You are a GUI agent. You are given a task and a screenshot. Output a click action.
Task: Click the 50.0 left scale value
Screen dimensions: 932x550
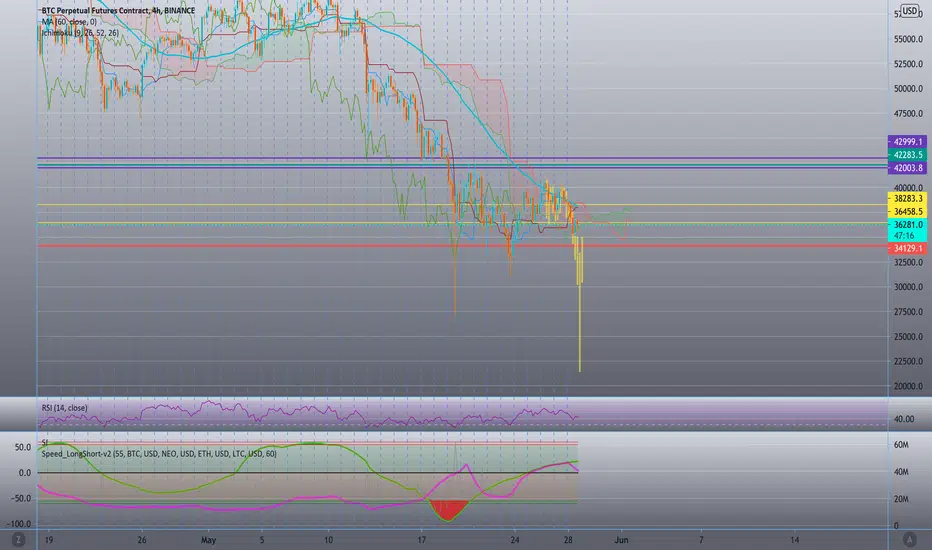23,447
